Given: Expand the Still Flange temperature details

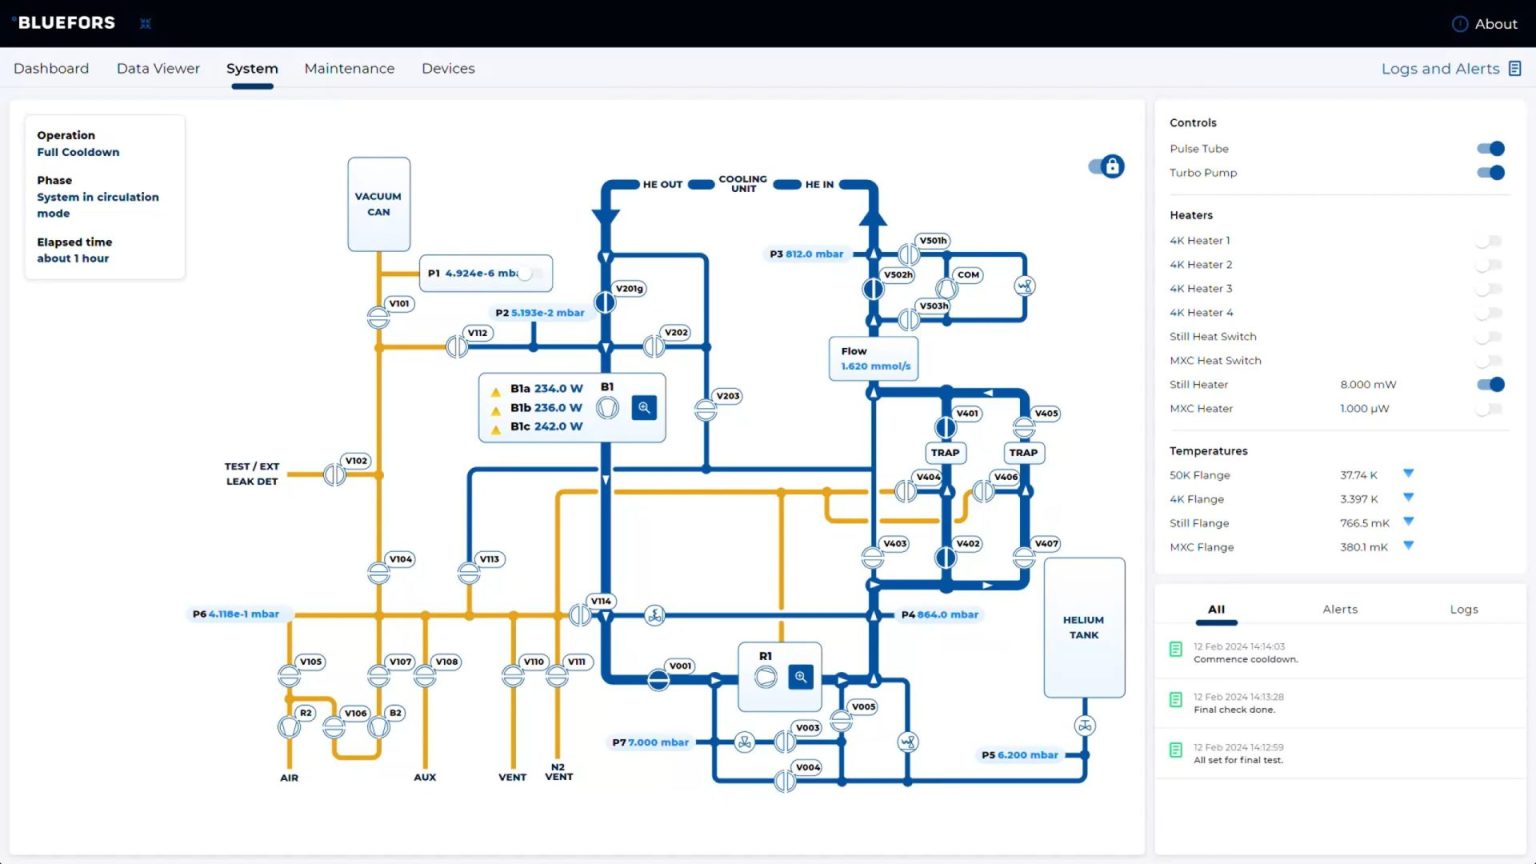Looking at the screenshot, I should point(1409,522).
